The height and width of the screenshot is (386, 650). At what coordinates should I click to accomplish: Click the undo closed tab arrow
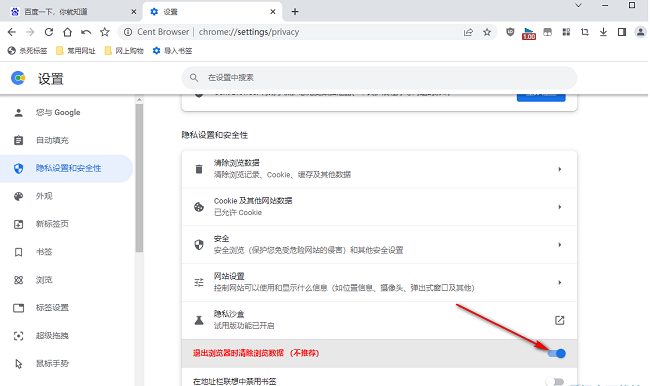86,32
